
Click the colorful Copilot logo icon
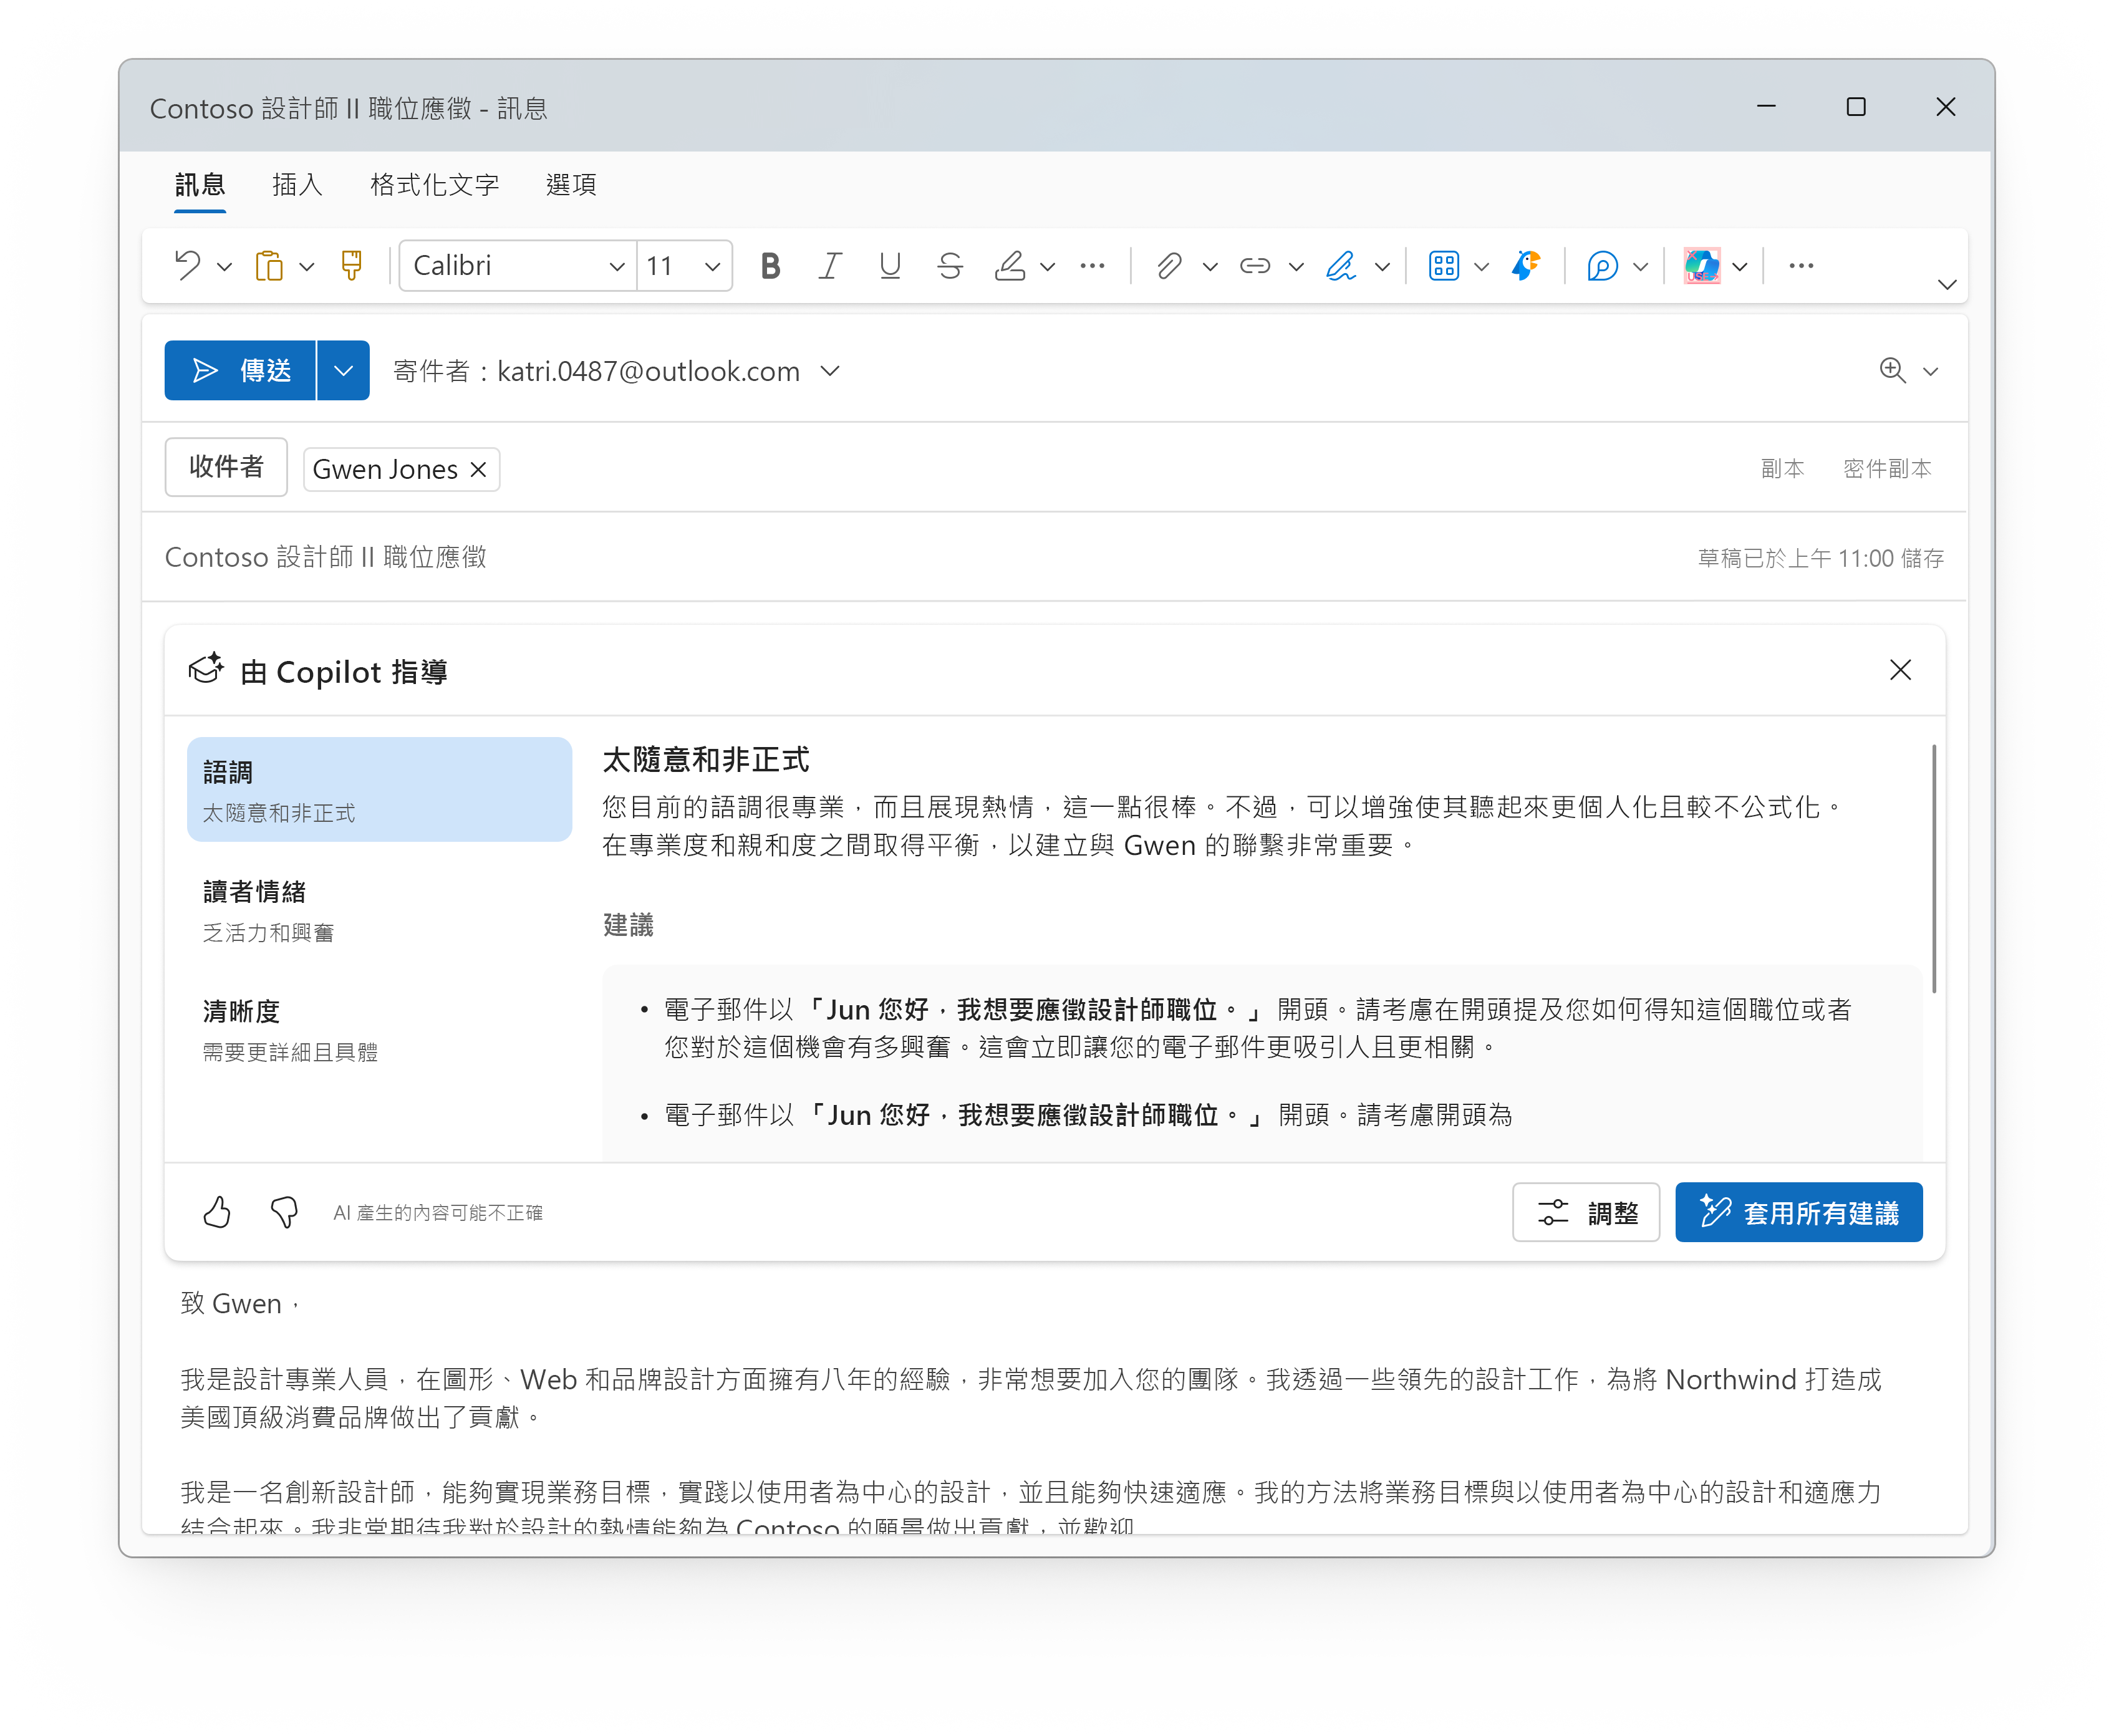(1701, 266)
